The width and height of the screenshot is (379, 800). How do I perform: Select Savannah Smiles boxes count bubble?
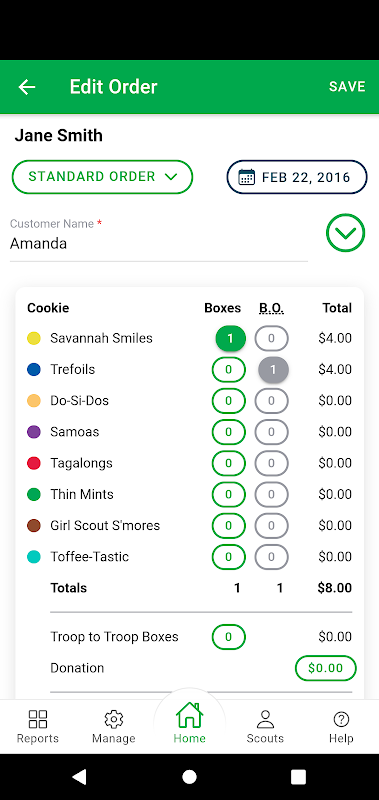point(231,339)
